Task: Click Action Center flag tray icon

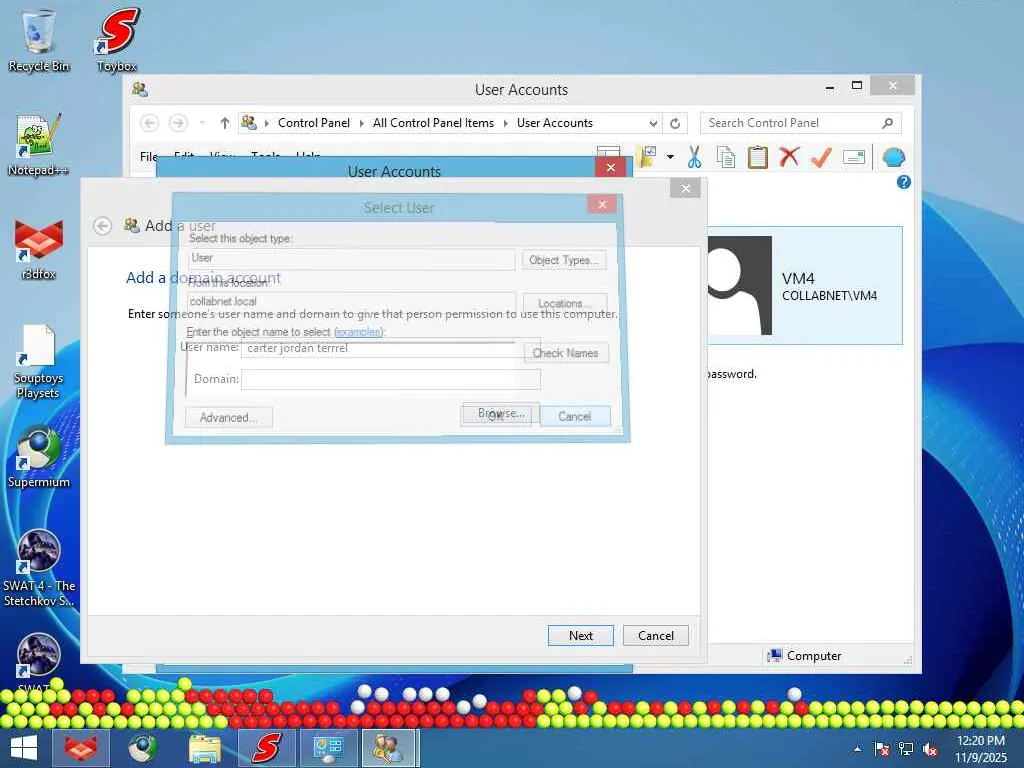Action: [x=882, y=749]
